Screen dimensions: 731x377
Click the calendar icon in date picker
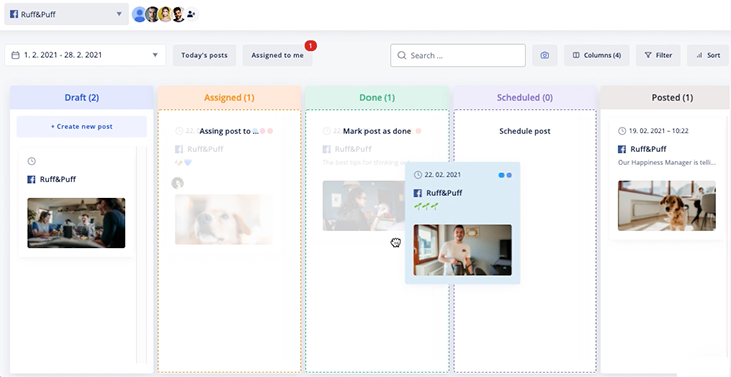(15, 55)
